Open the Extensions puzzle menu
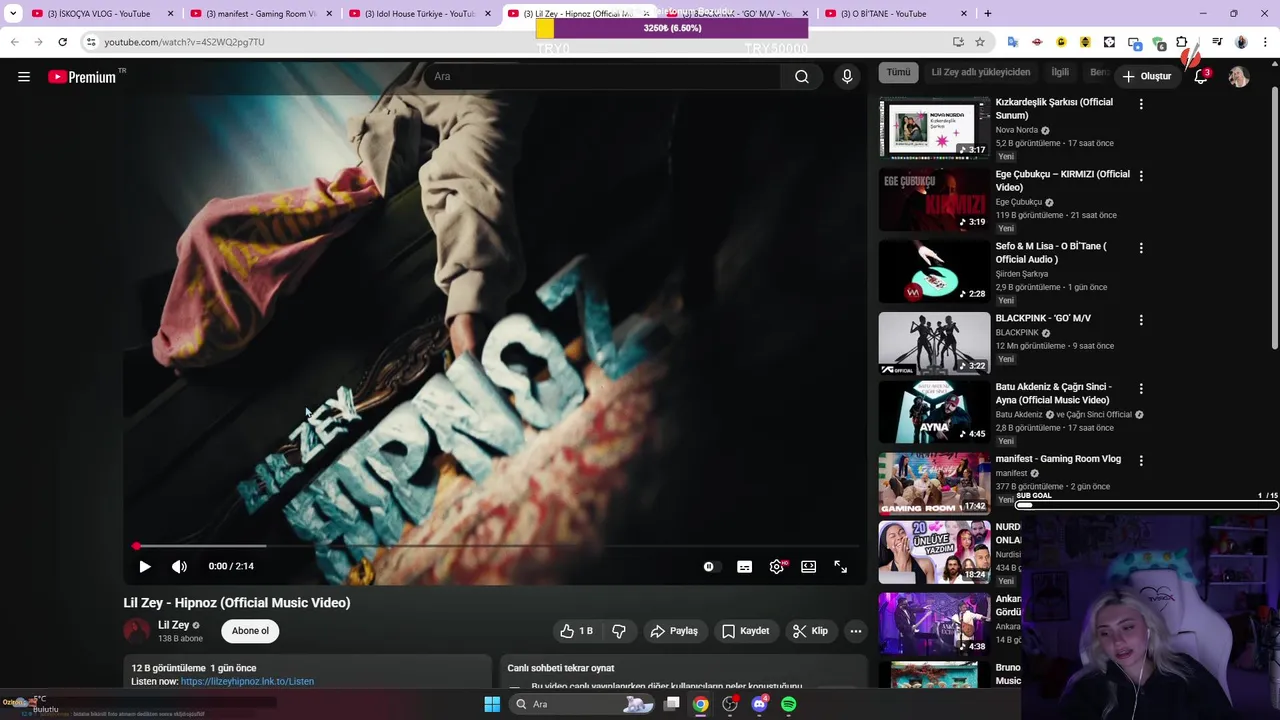Screen dimensions: 1280x720 (x=1182, y=42)
